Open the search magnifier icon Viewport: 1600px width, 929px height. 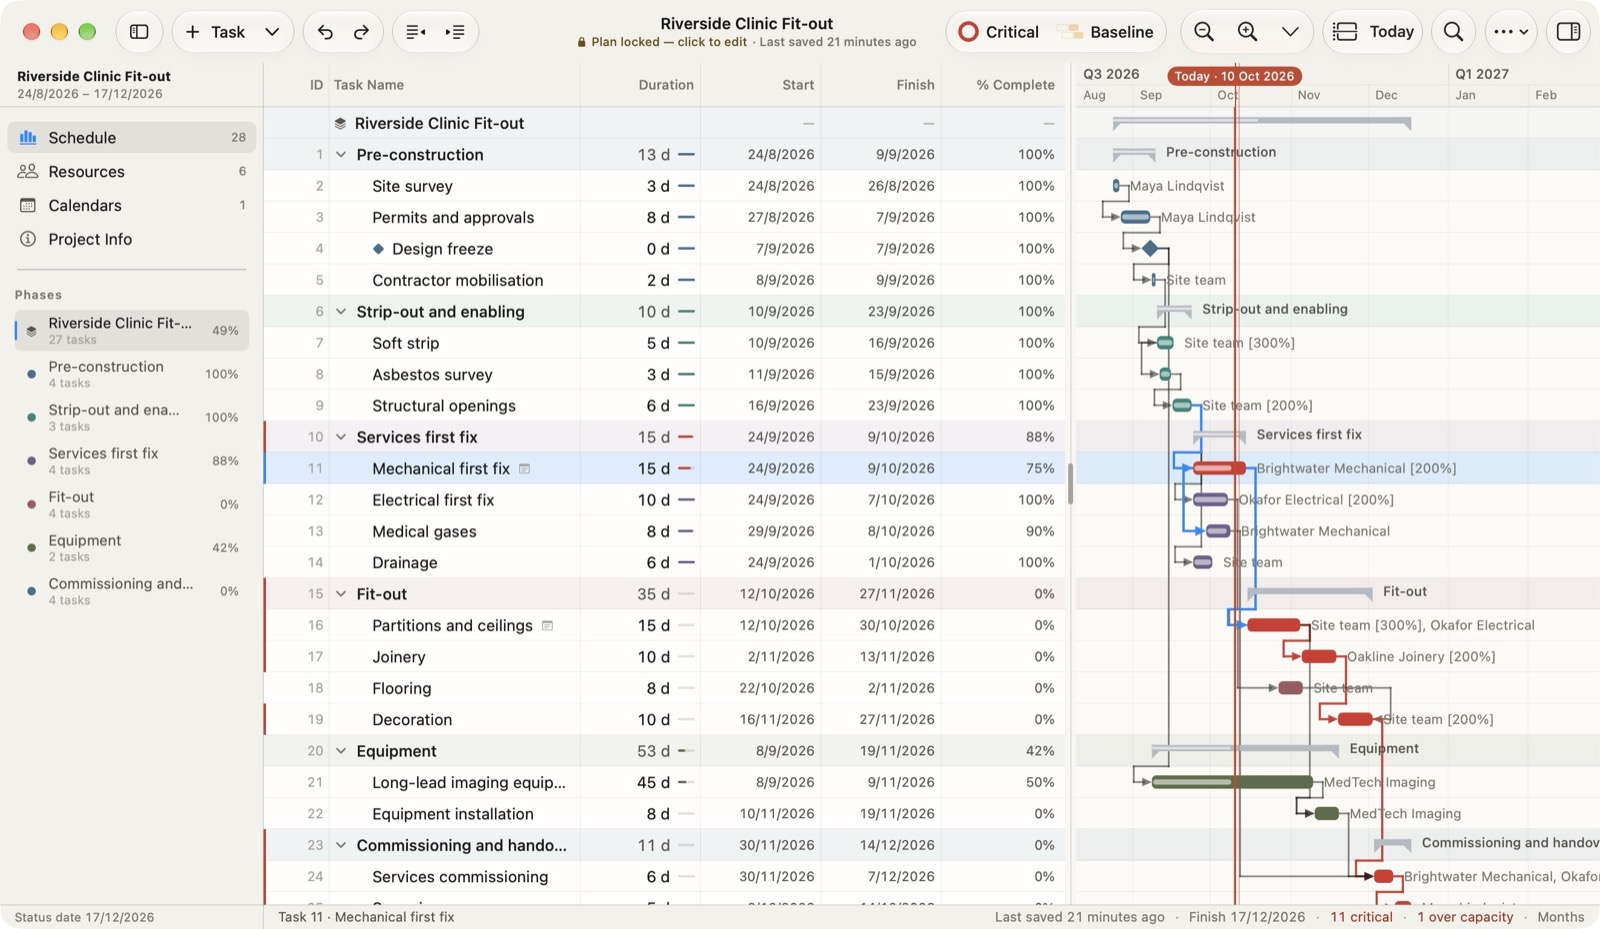tap(1453, 32)
